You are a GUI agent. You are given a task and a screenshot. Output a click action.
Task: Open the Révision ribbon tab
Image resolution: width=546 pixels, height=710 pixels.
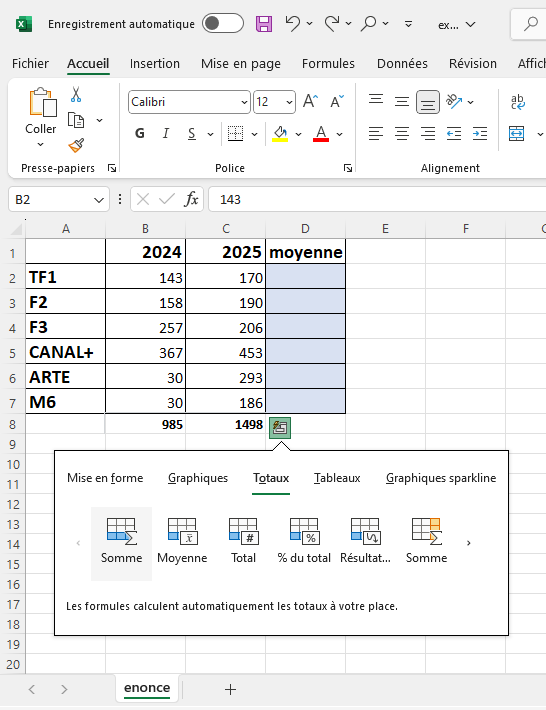click(473, 63)
